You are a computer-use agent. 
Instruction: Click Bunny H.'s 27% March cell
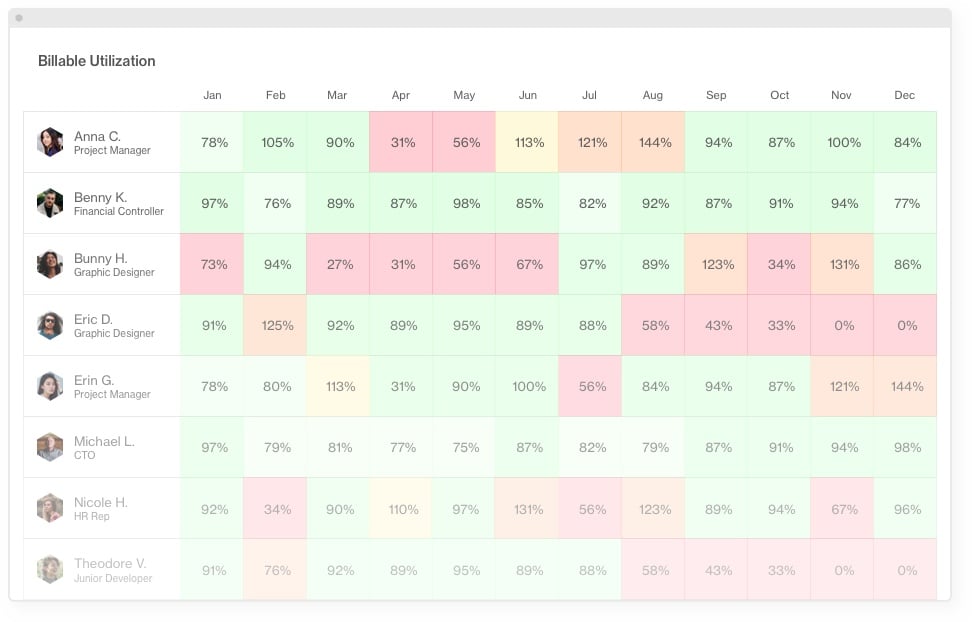pyautogui.click(x=338, y=264)
